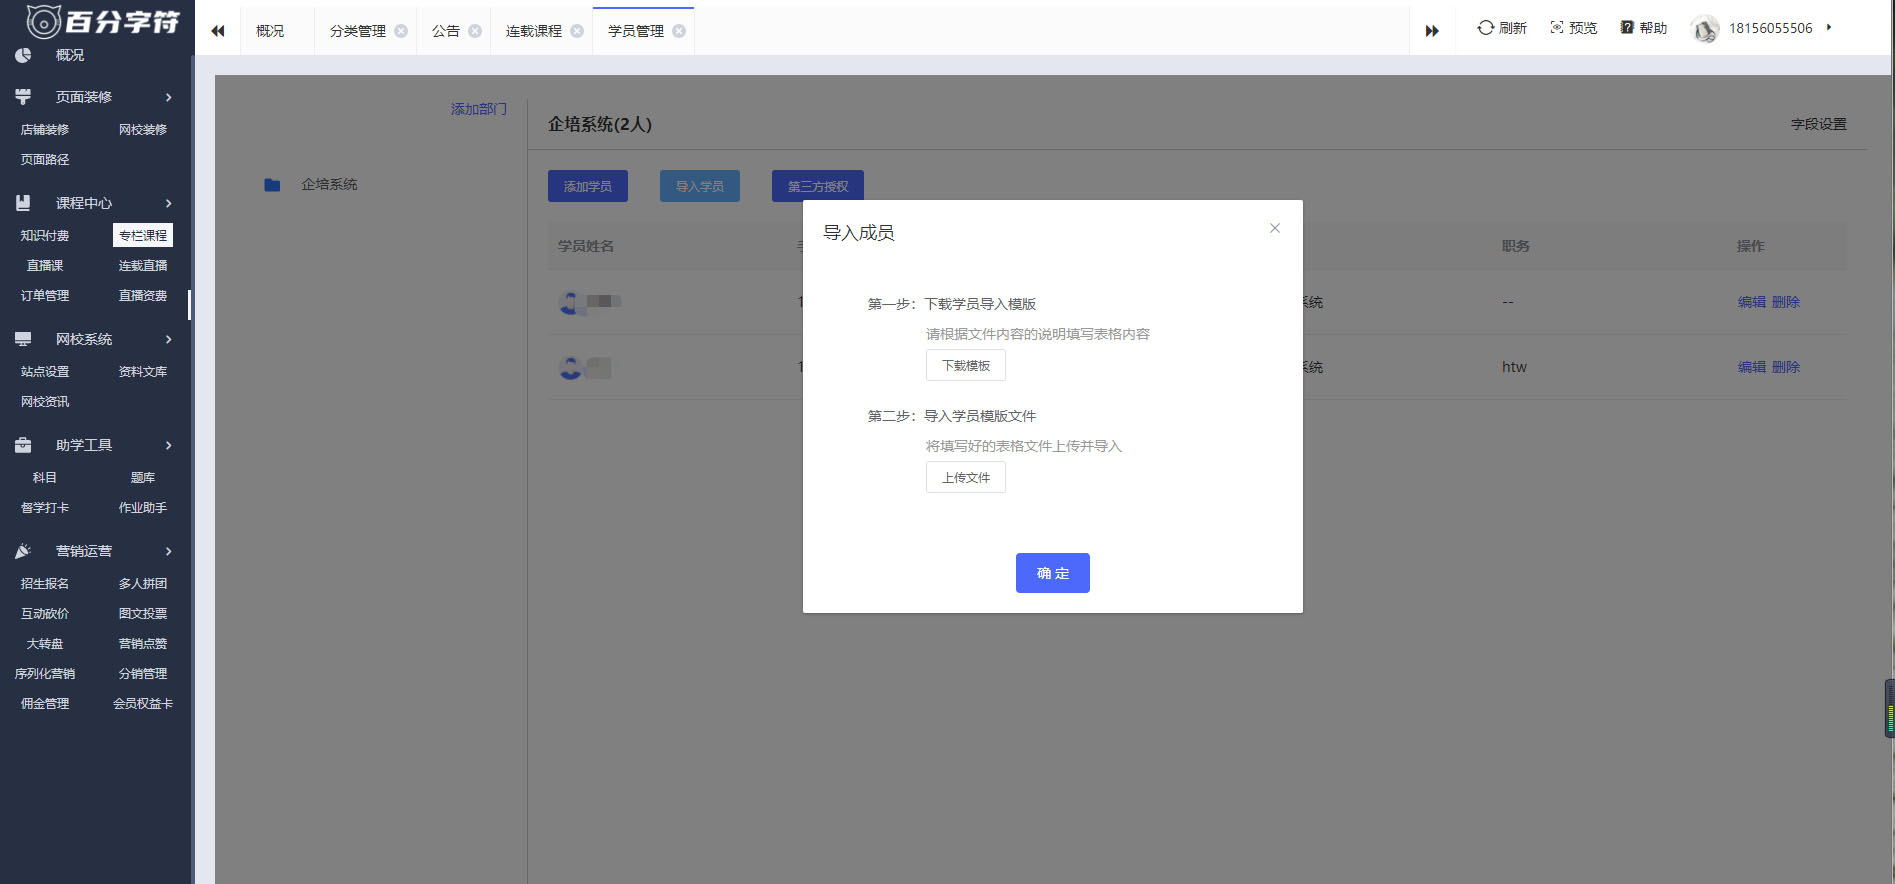Screen dimensions: 1895x884
Task: Click the 添加部门 link
Action: tap(478, 109)
